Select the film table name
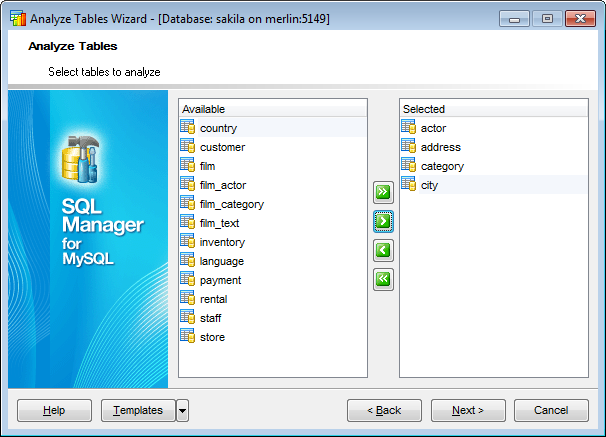This screenshot has width=606, height=437. tap(208, 166)
